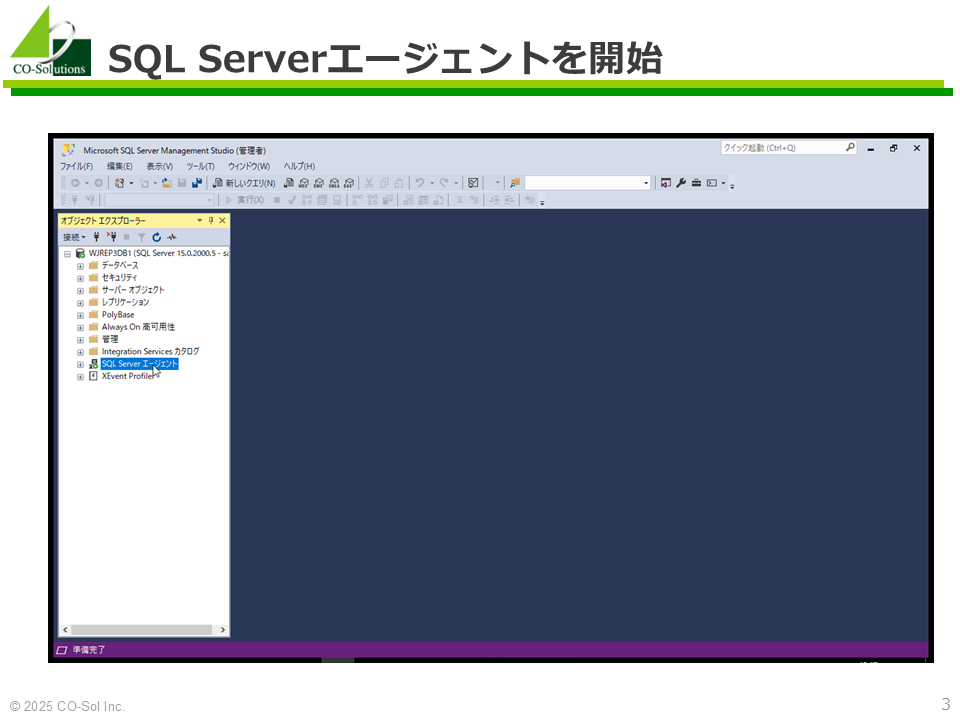Expand the セキュリティ folder node
960x720 pixels.
80,279
